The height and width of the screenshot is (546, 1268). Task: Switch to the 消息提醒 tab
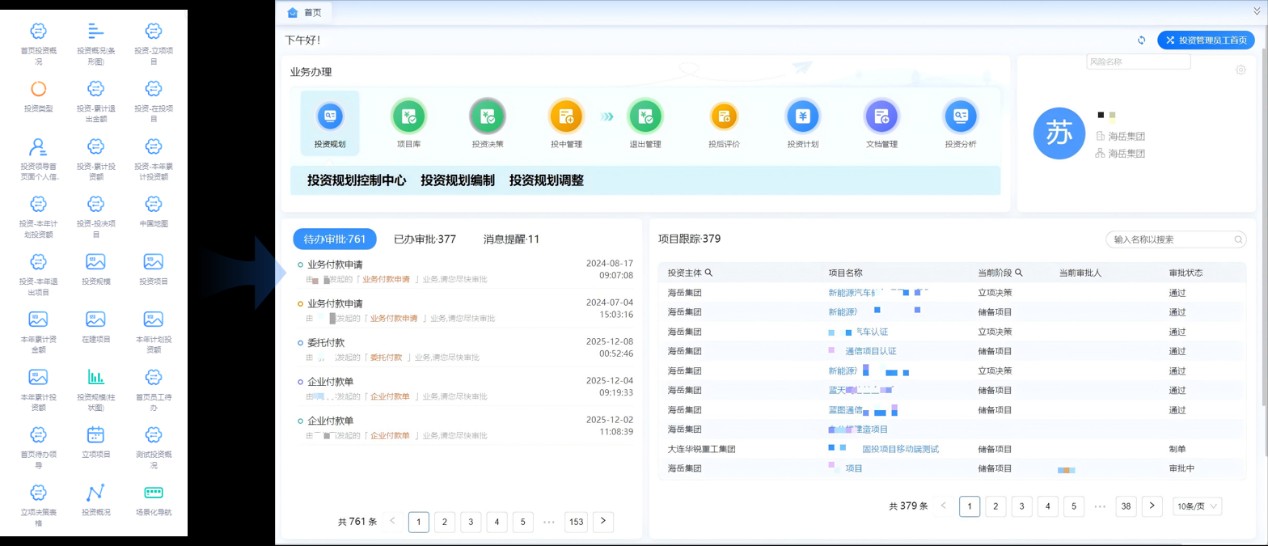(511, 239)
